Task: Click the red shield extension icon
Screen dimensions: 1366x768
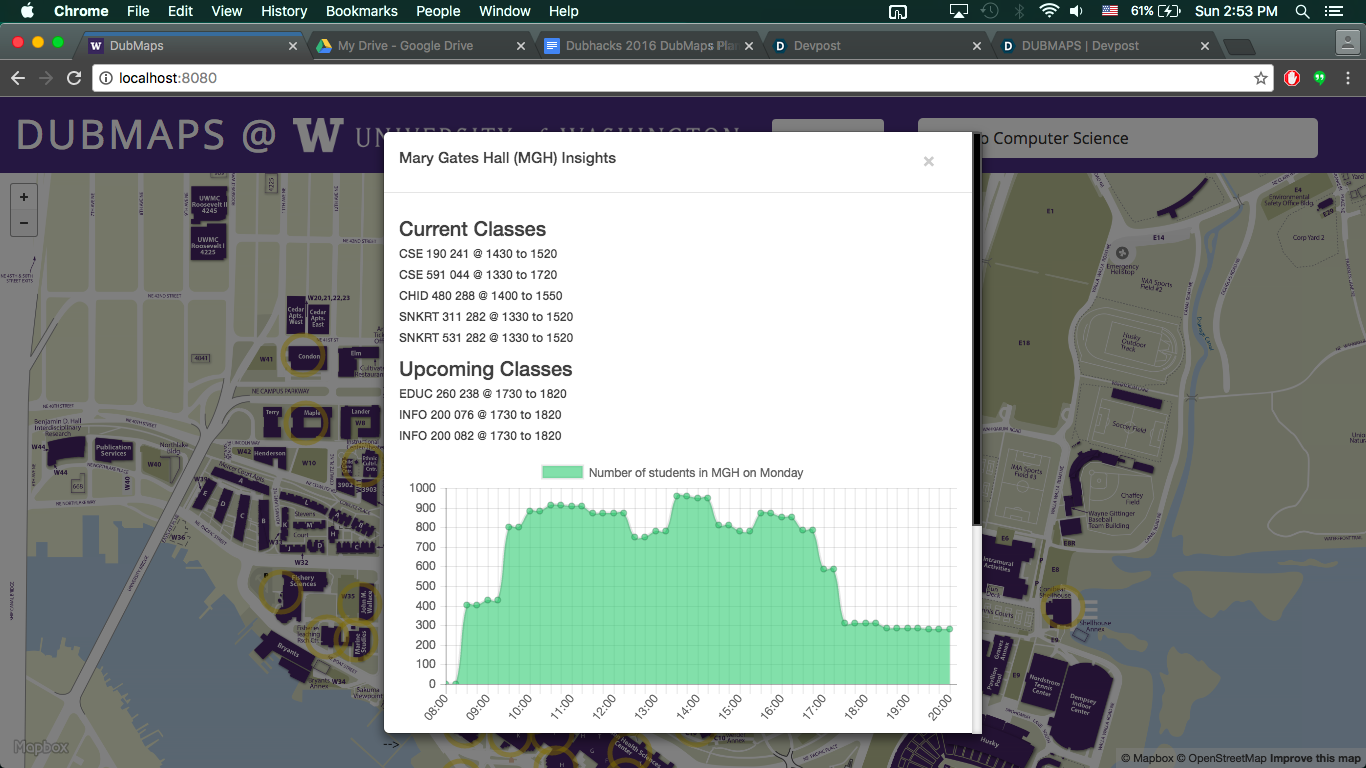Action: [x=1292, y=78]
